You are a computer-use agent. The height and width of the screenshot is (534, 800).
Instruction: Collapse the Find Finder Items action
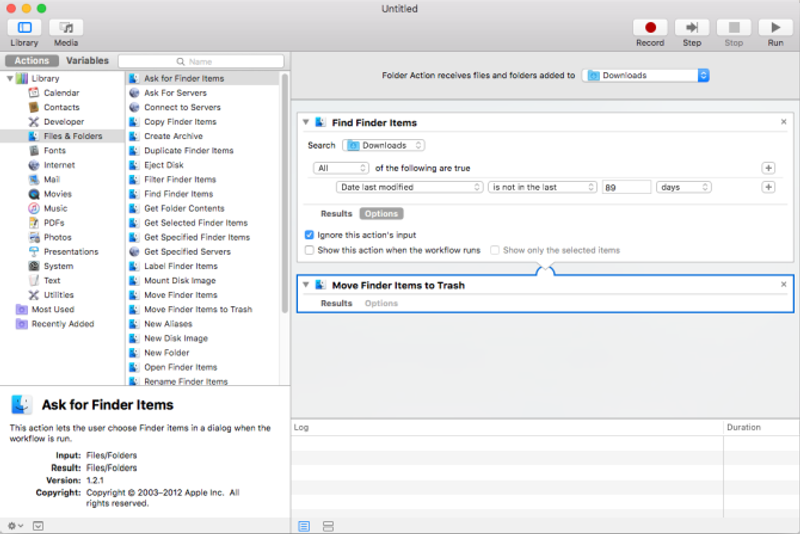pyautogui.click(x=306, y=122)
